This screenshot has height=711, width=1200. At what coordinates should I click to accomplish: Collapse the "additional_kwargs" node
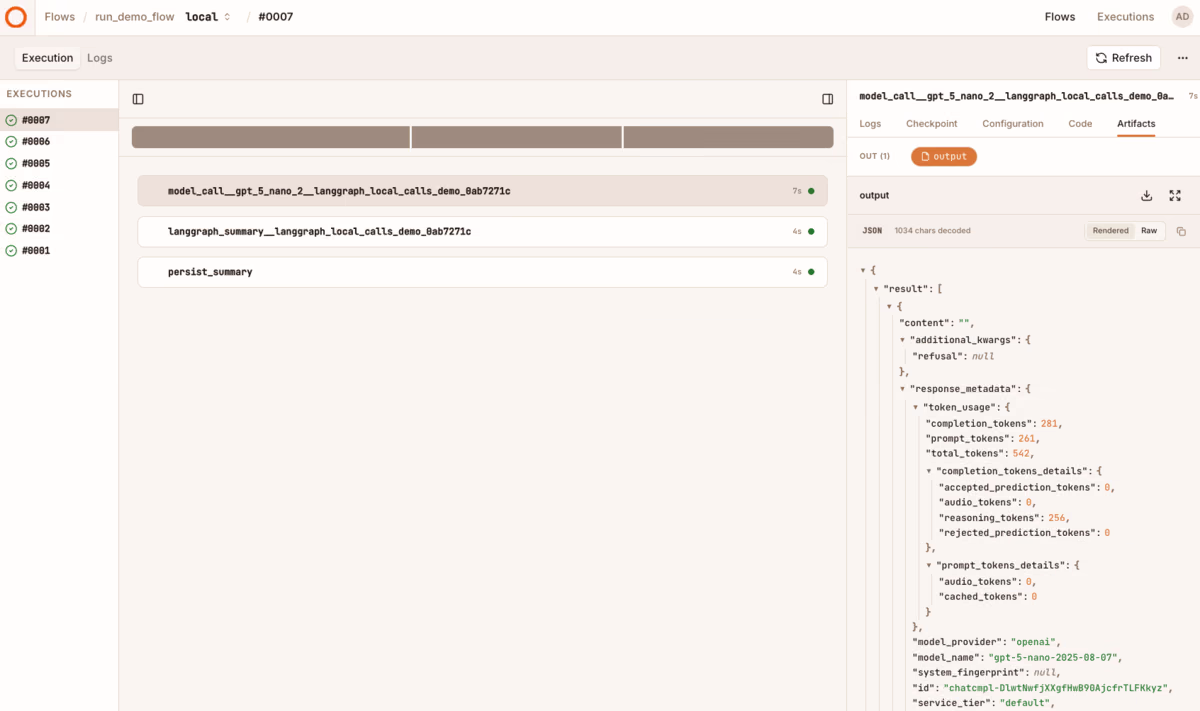(902, 340)
